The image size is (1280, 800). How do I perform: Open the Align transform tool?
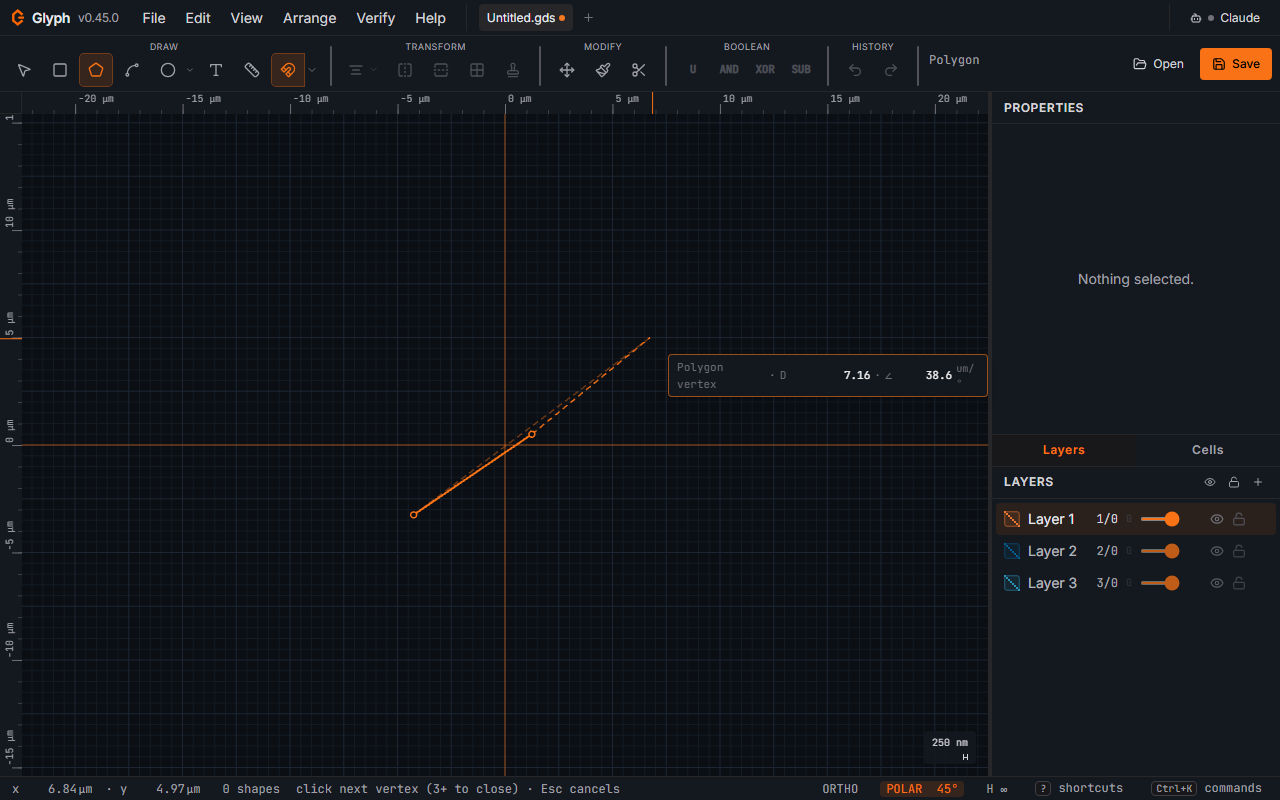355,70
